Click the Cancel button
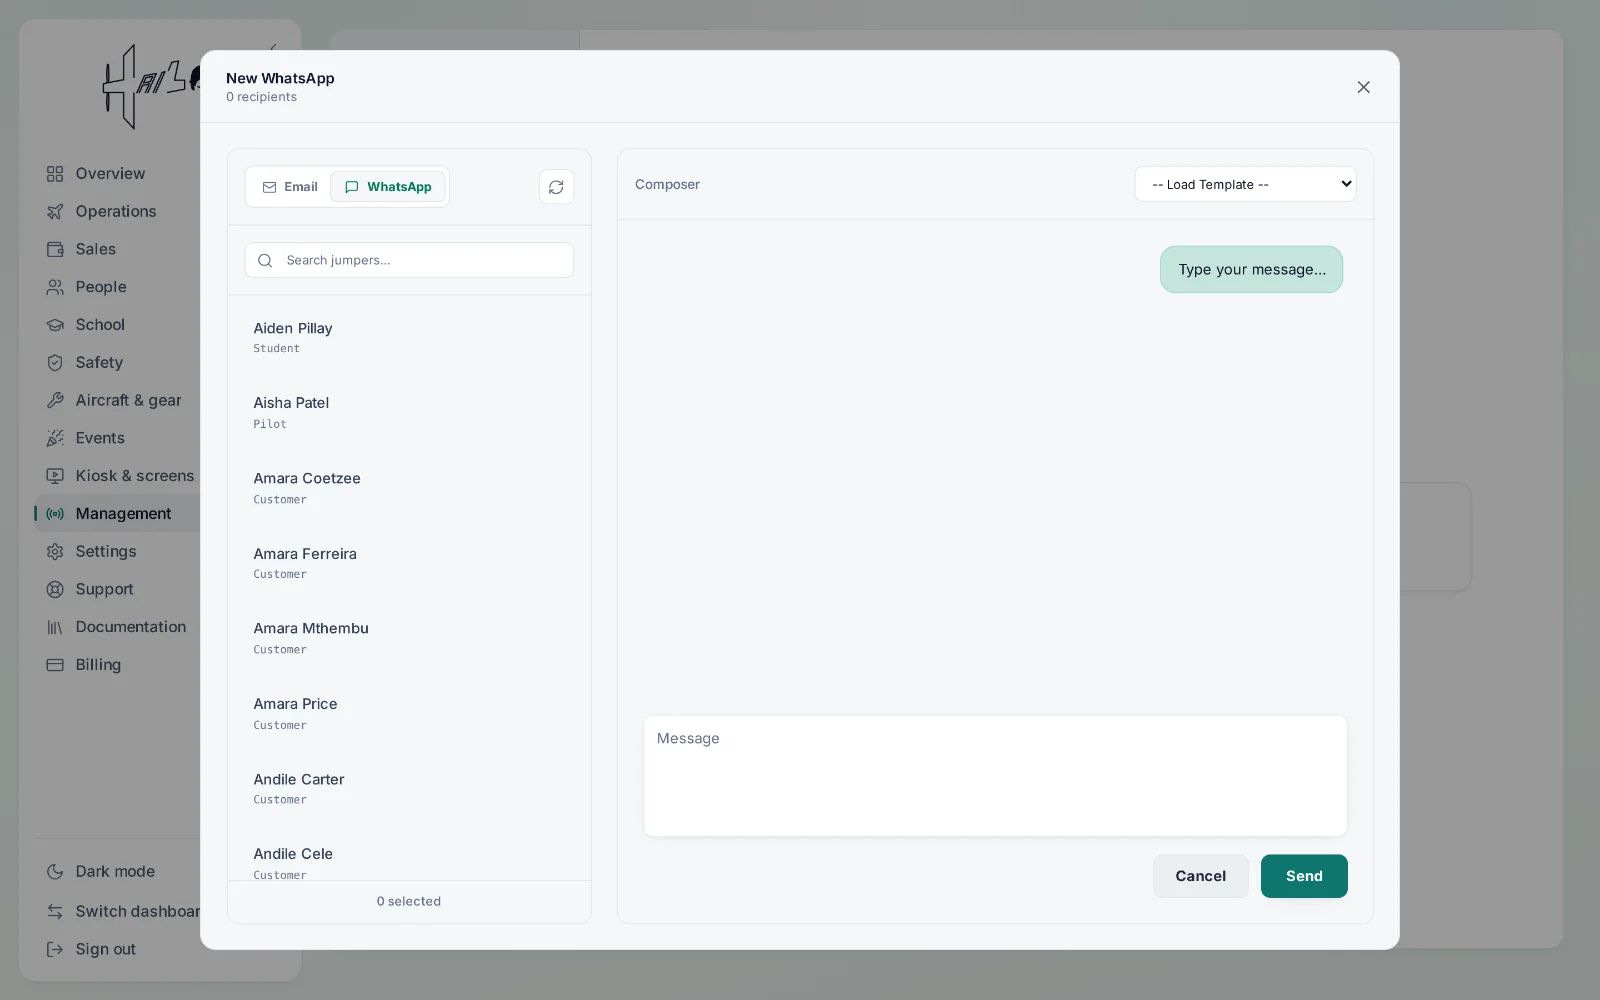The width and height of the screenshot is (1600, 1000). 1200,876
